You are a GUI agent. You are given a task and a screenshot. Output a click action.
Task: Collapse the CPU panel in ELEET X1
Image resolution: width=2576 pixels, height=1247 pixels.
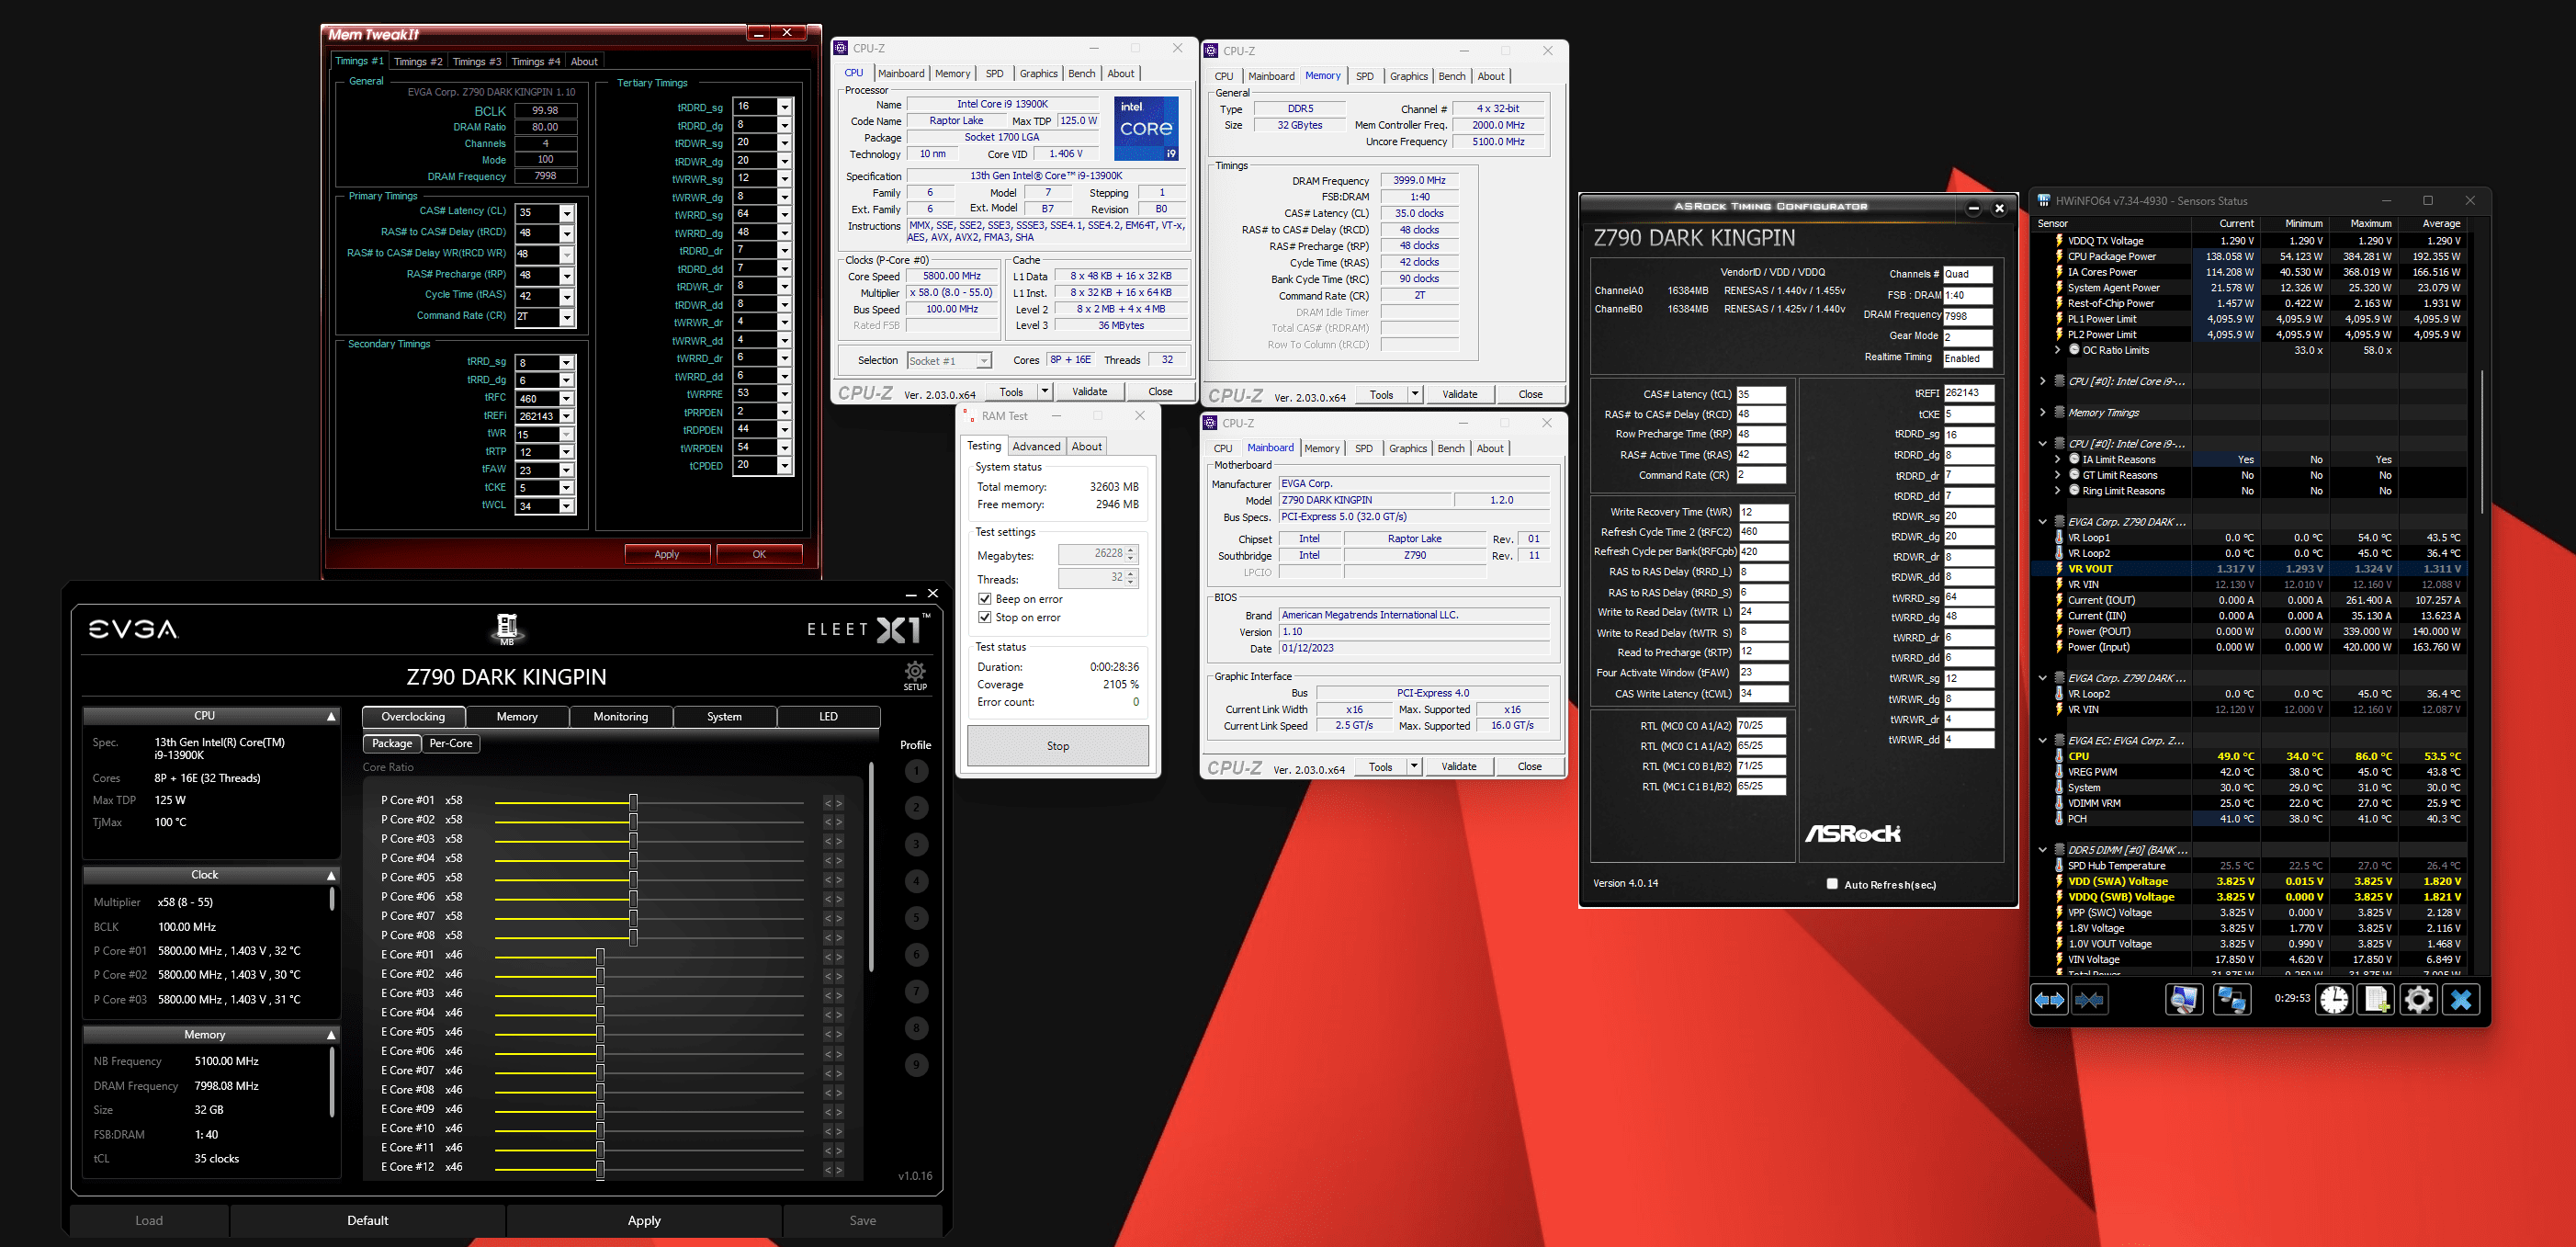pos(331,716)
